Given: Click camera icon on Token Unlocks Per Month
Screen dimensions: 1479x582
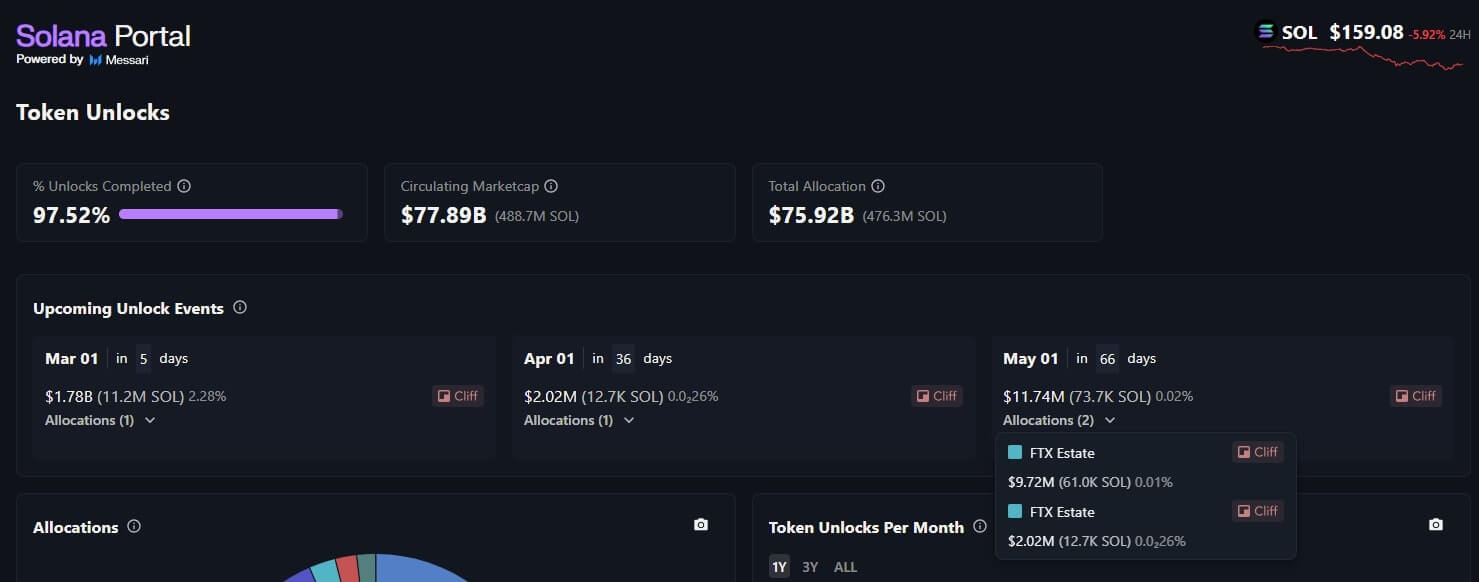Looking at the screenshot, I should (x=1436, y=525).
